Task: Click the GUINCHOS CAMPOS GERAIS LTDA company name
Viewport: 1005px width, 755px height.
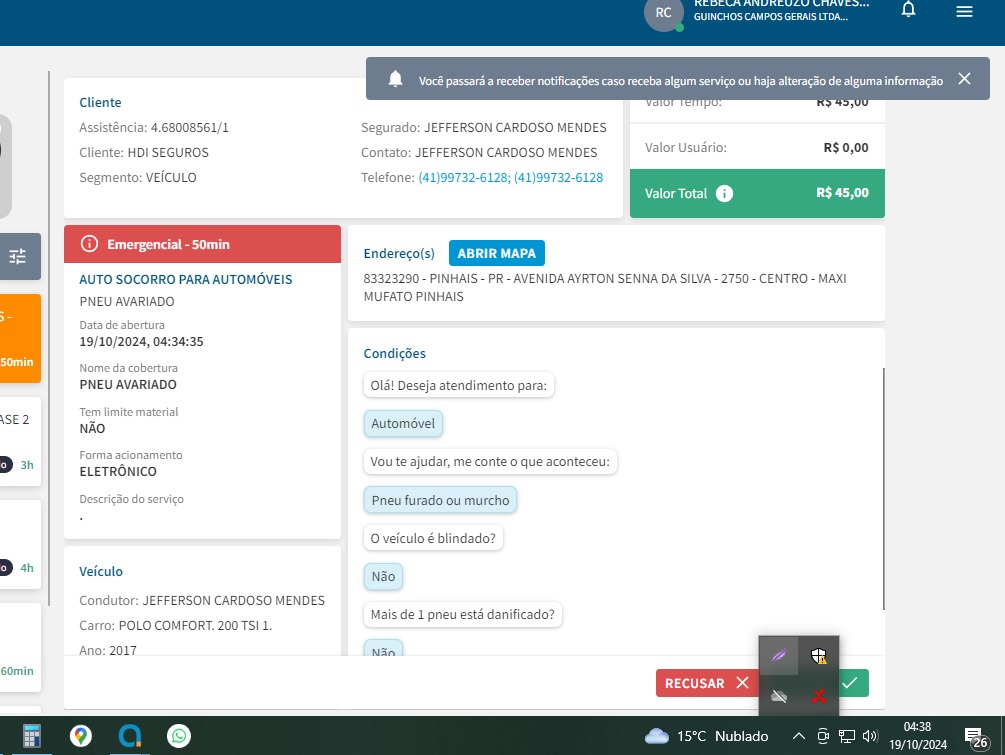Action: (x=770, y=17)
